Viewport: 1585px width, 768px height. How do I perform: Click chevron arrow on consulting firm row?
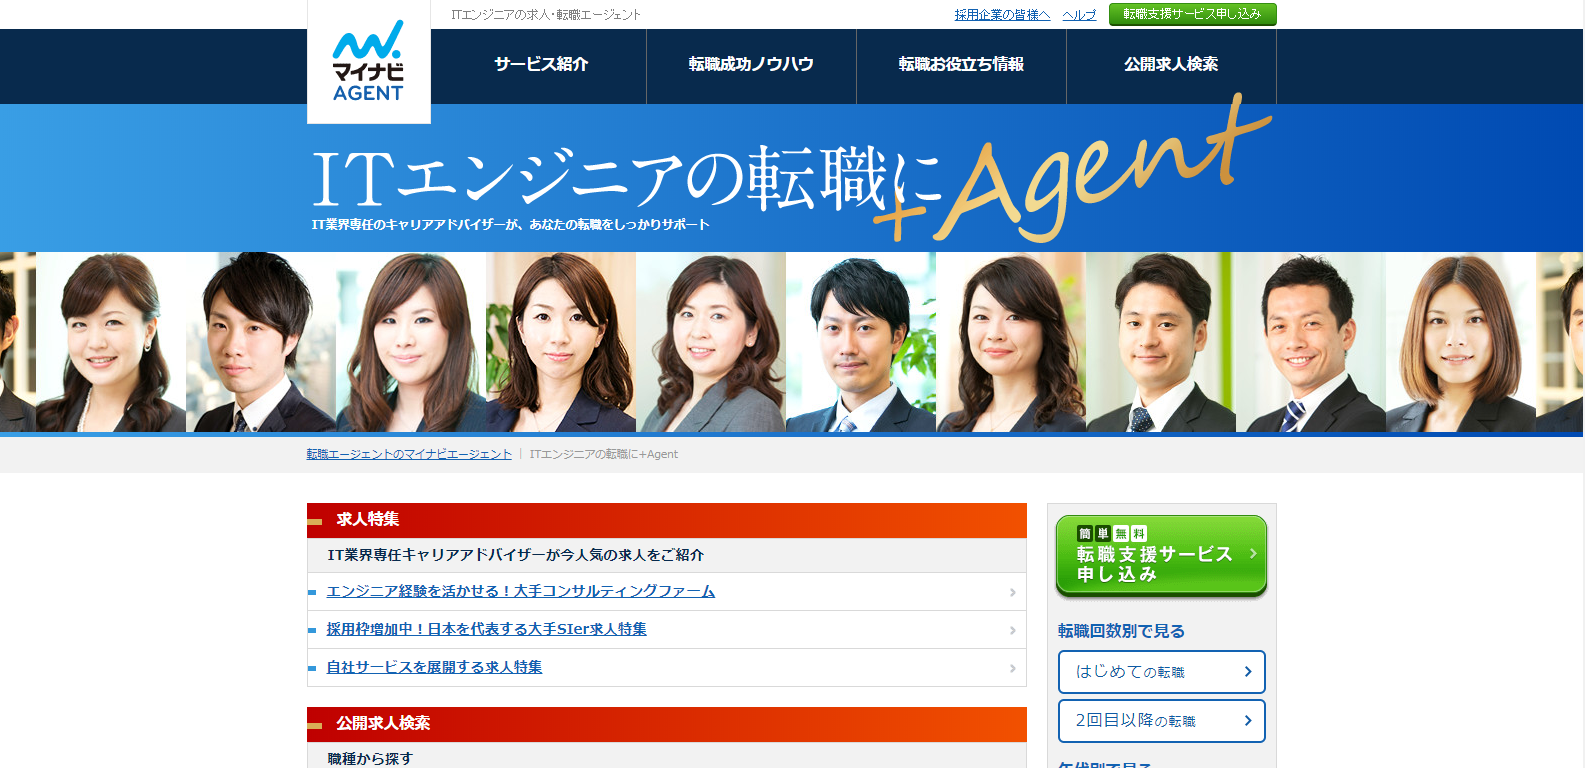1012,592
